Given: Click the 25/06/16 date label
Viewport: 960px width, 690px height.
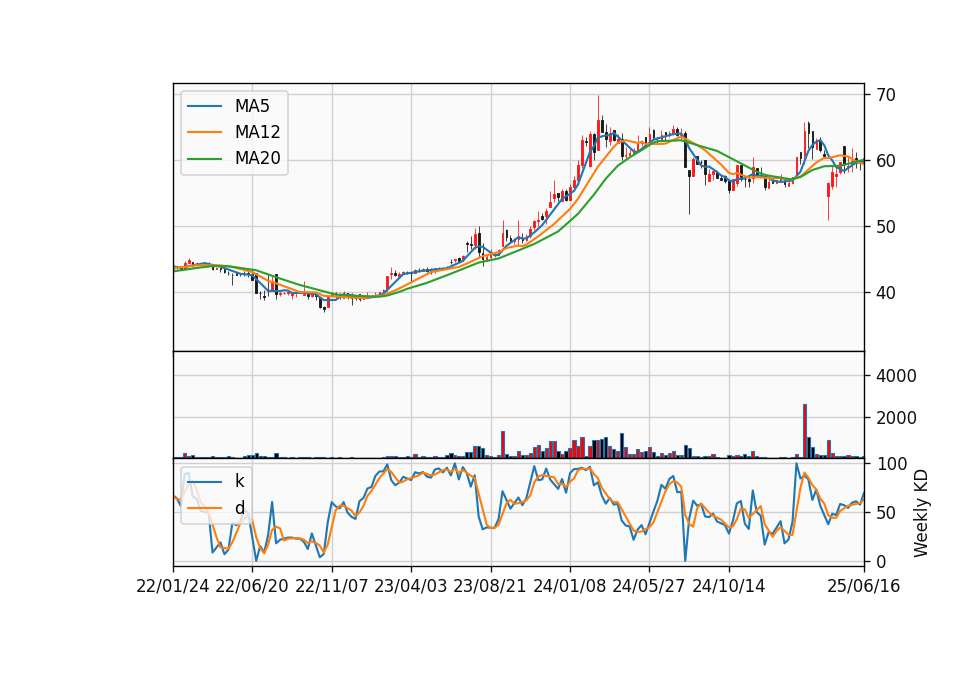Looking at the screenshot, I should click(x=864, y=586).
